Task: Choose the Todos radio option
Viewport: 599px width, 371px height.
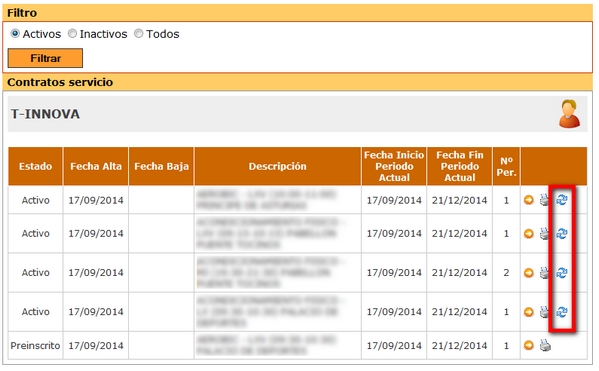Action: pyautogui.click(x=138, y=34)
